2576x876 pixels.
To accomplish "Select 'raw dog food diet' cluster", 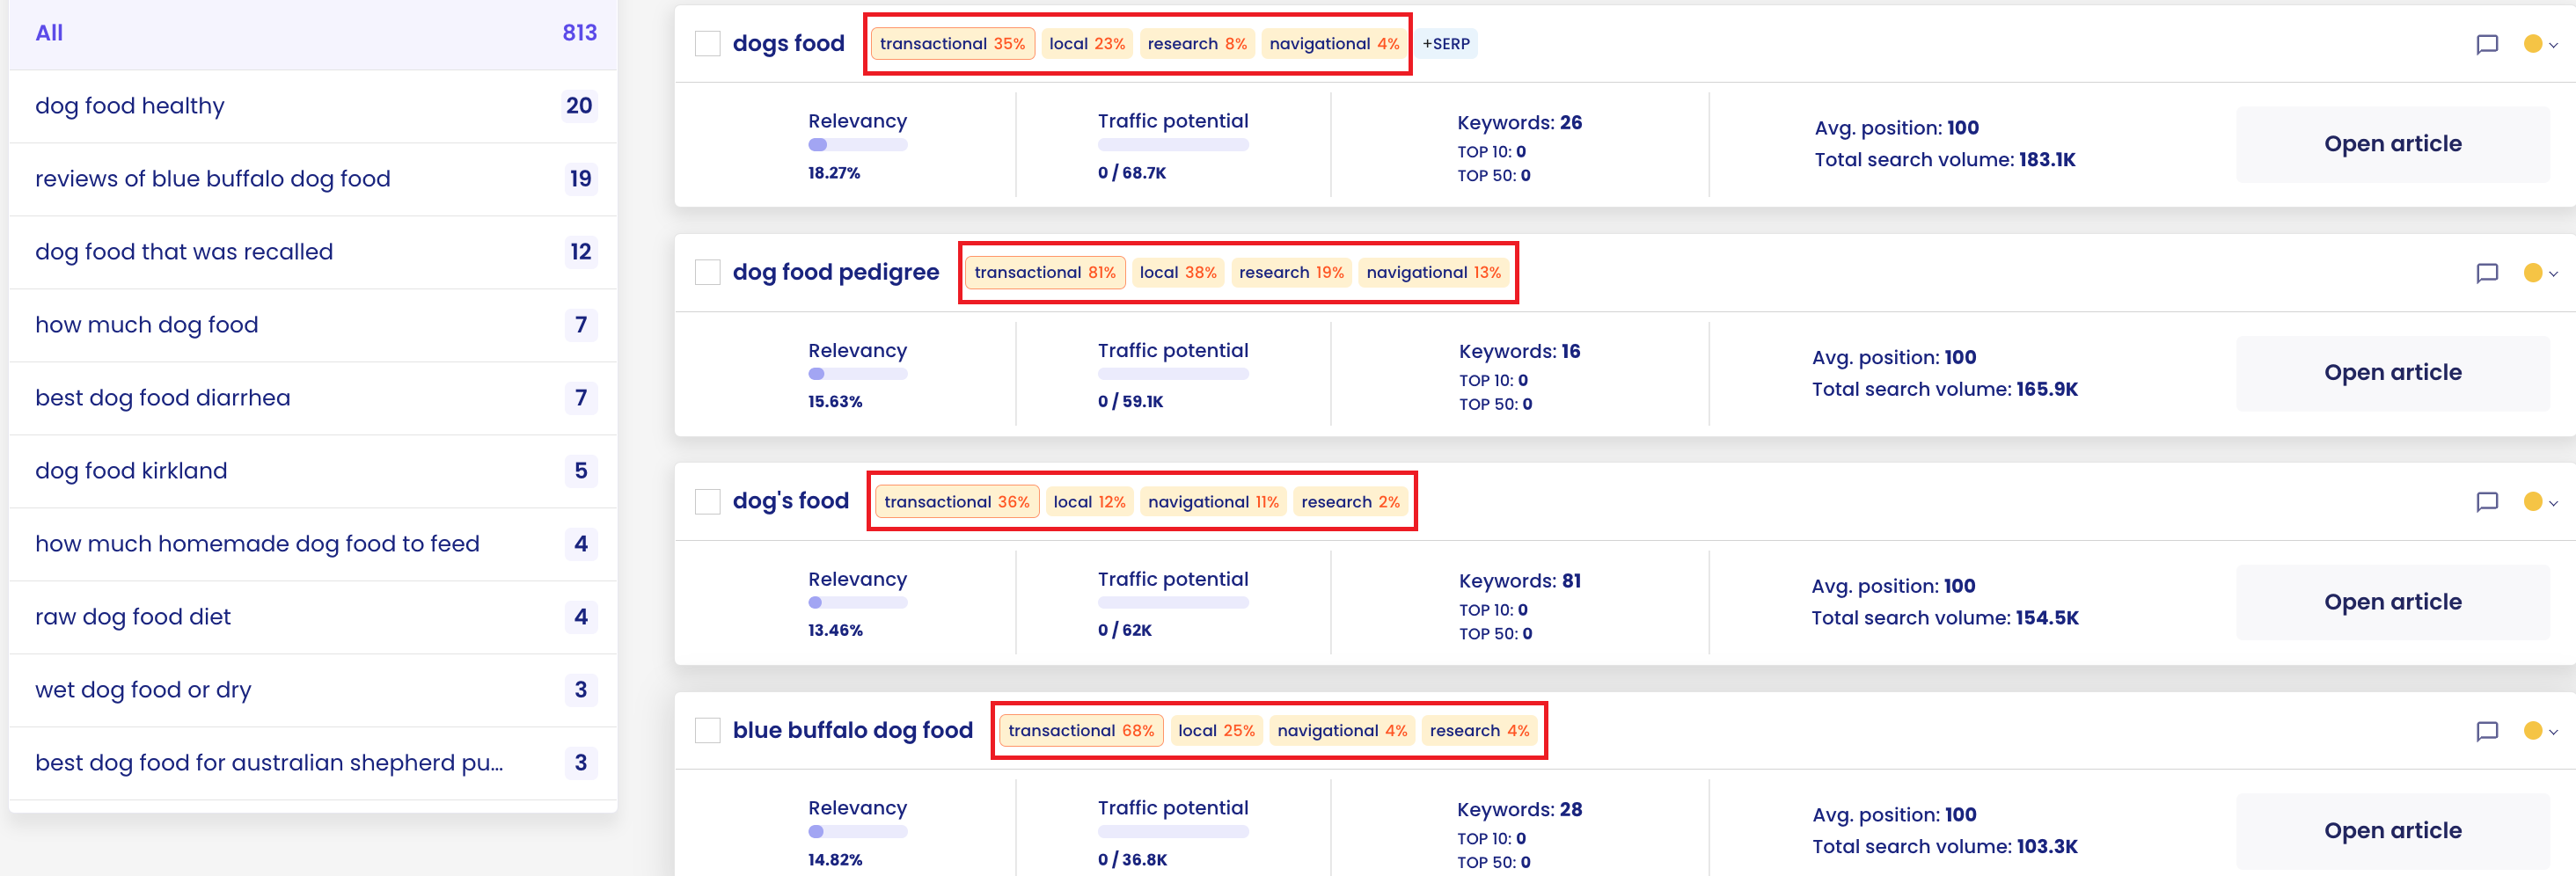I will pyautogui.click(x=313, y=617).
